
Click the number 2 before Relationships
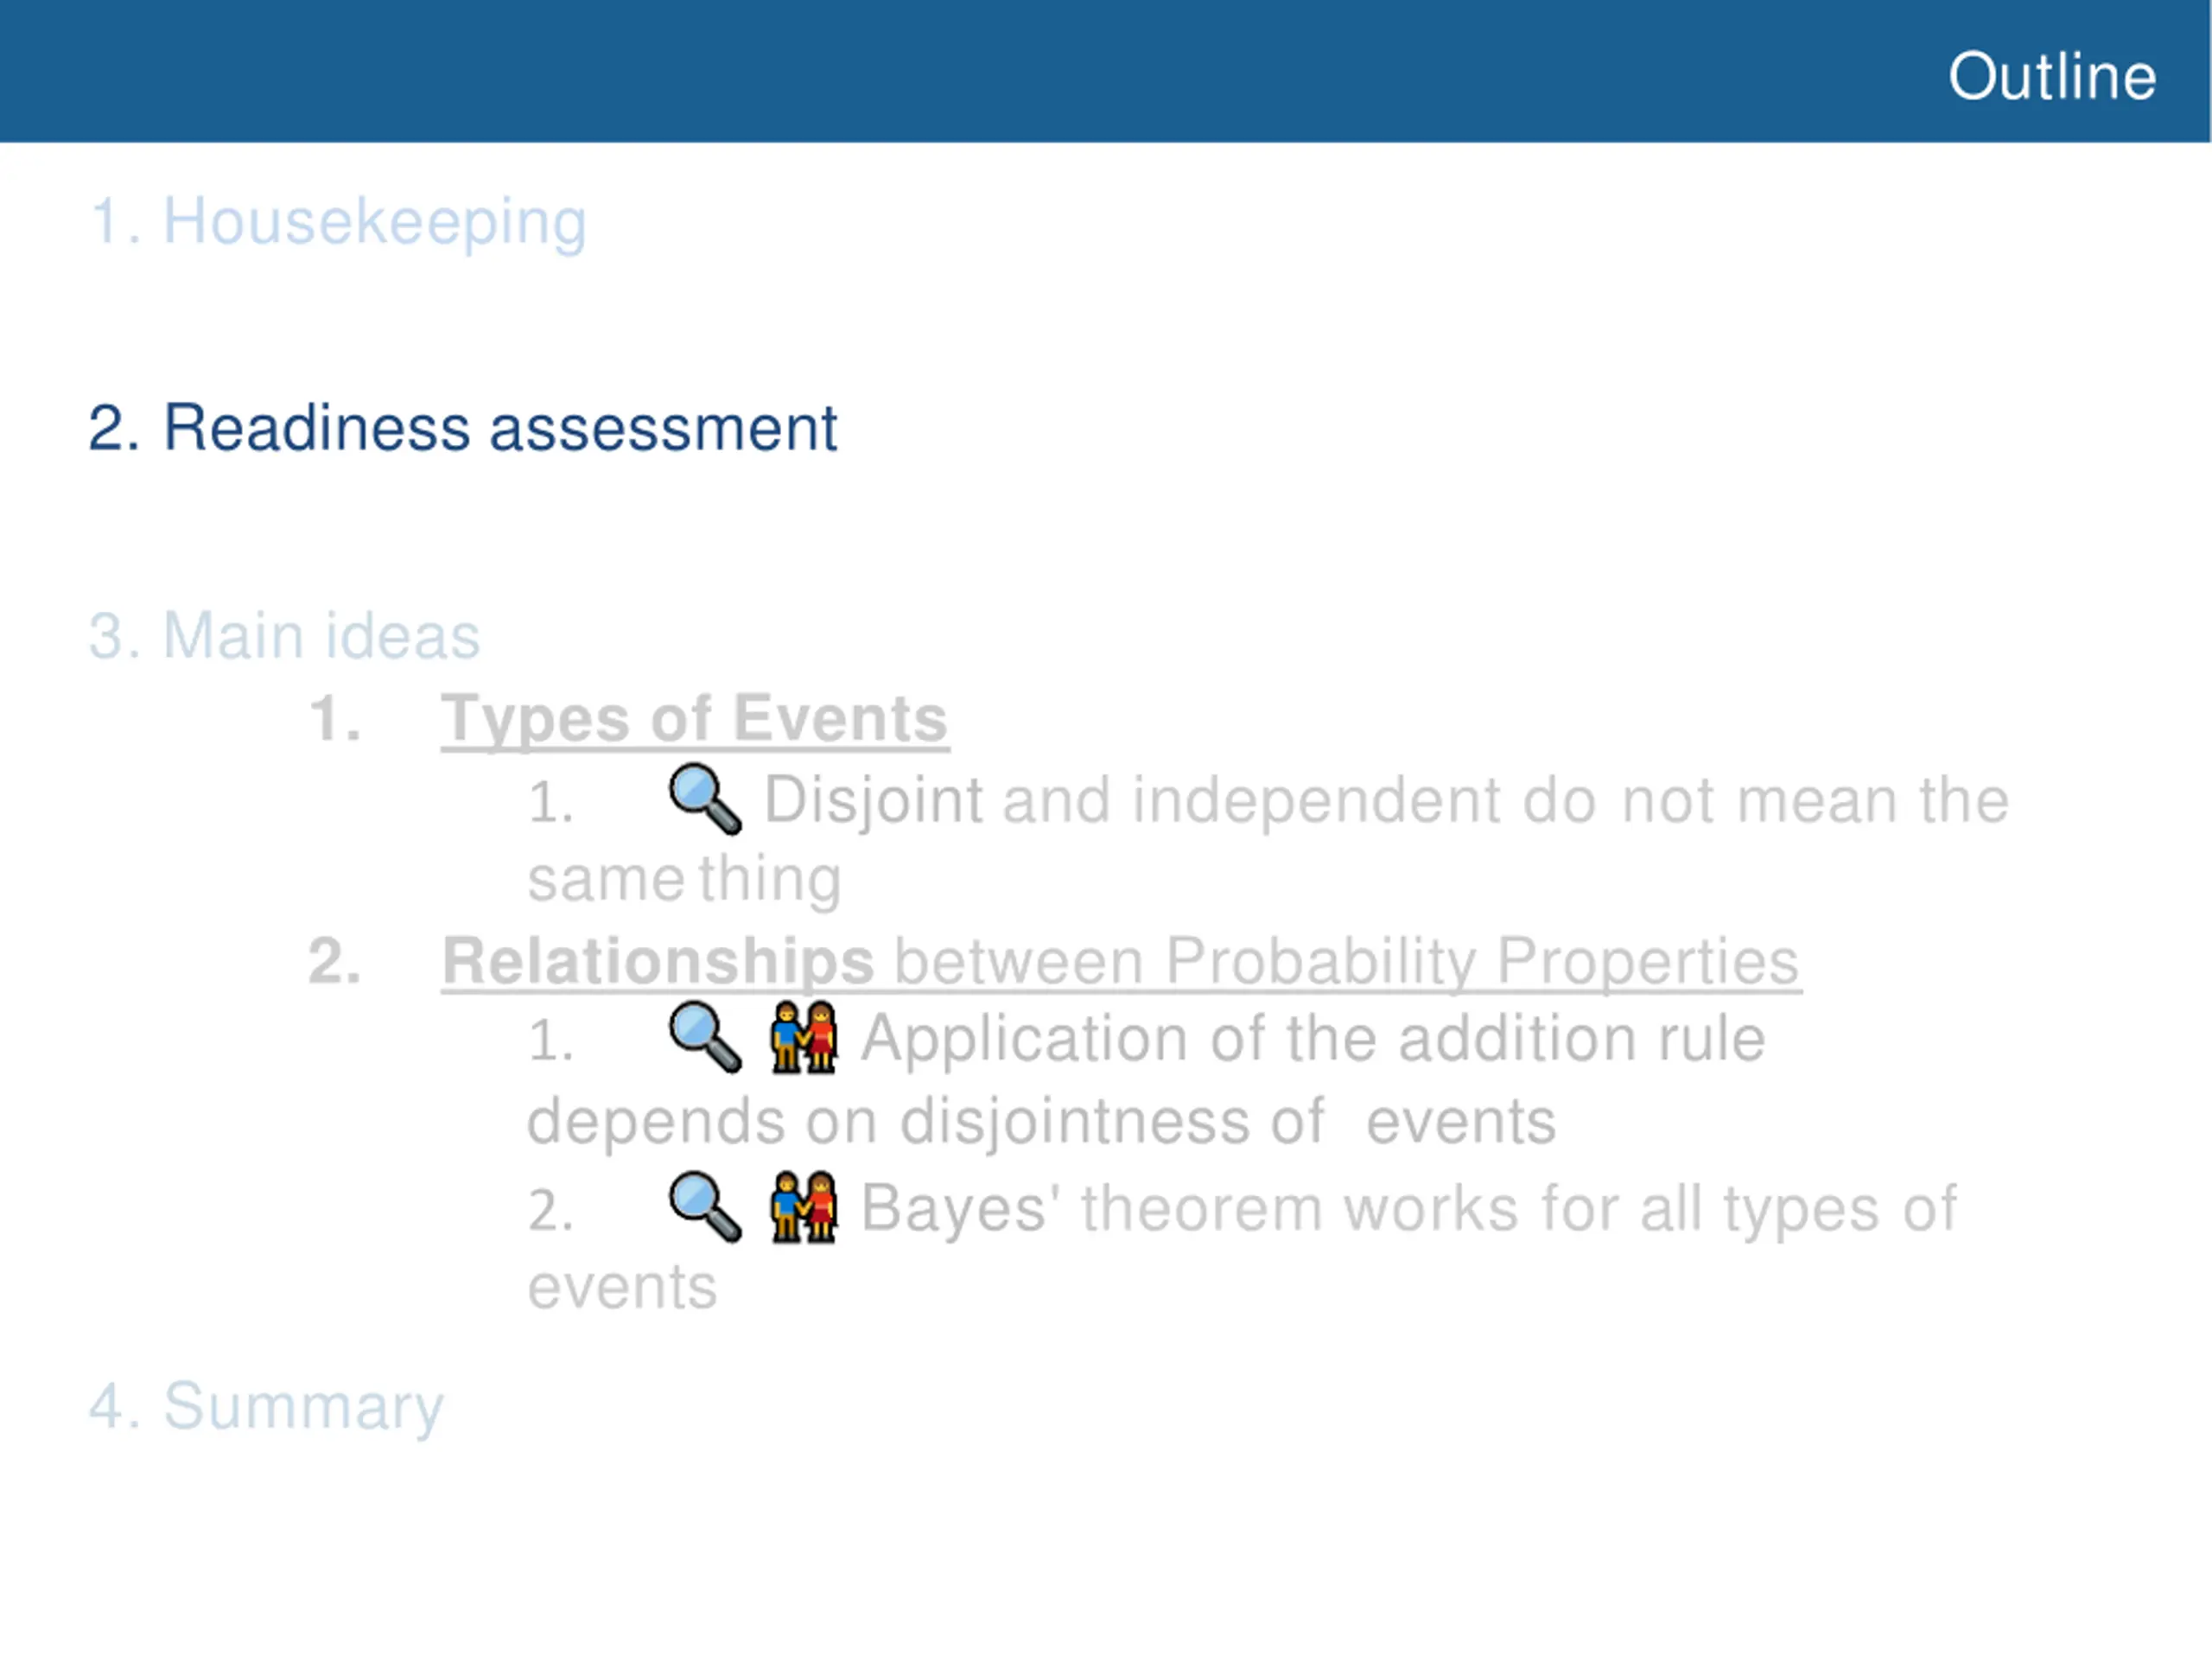click(334, 961)
